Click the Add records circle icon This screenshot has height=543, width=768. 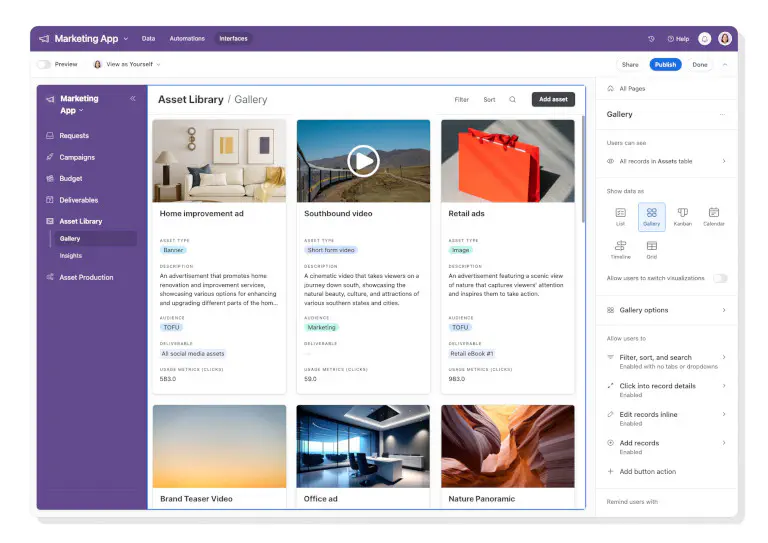tap(610, 443)
